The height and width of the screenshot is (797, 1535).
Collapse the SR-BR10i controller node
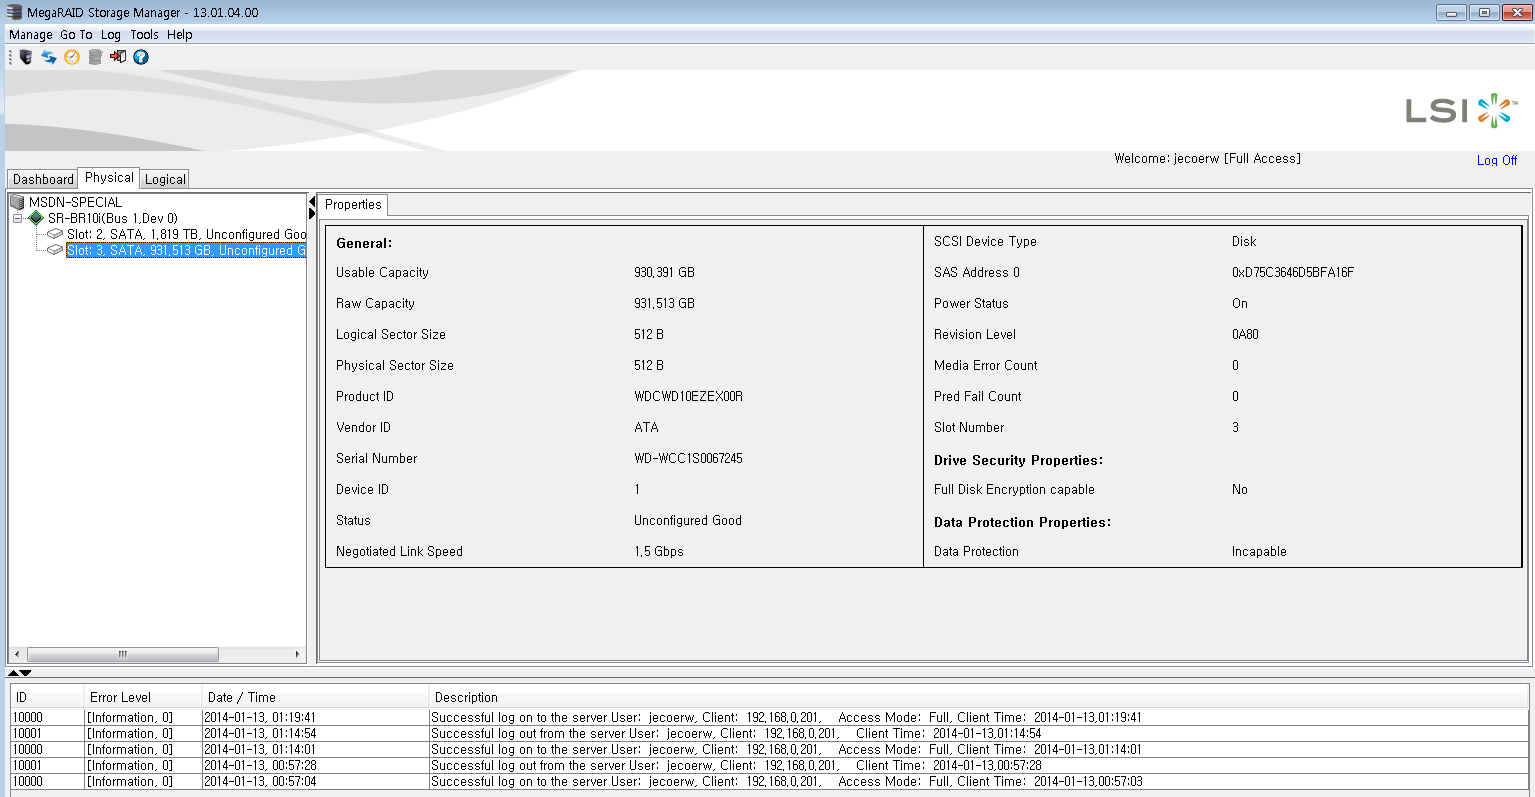point(17,218)
